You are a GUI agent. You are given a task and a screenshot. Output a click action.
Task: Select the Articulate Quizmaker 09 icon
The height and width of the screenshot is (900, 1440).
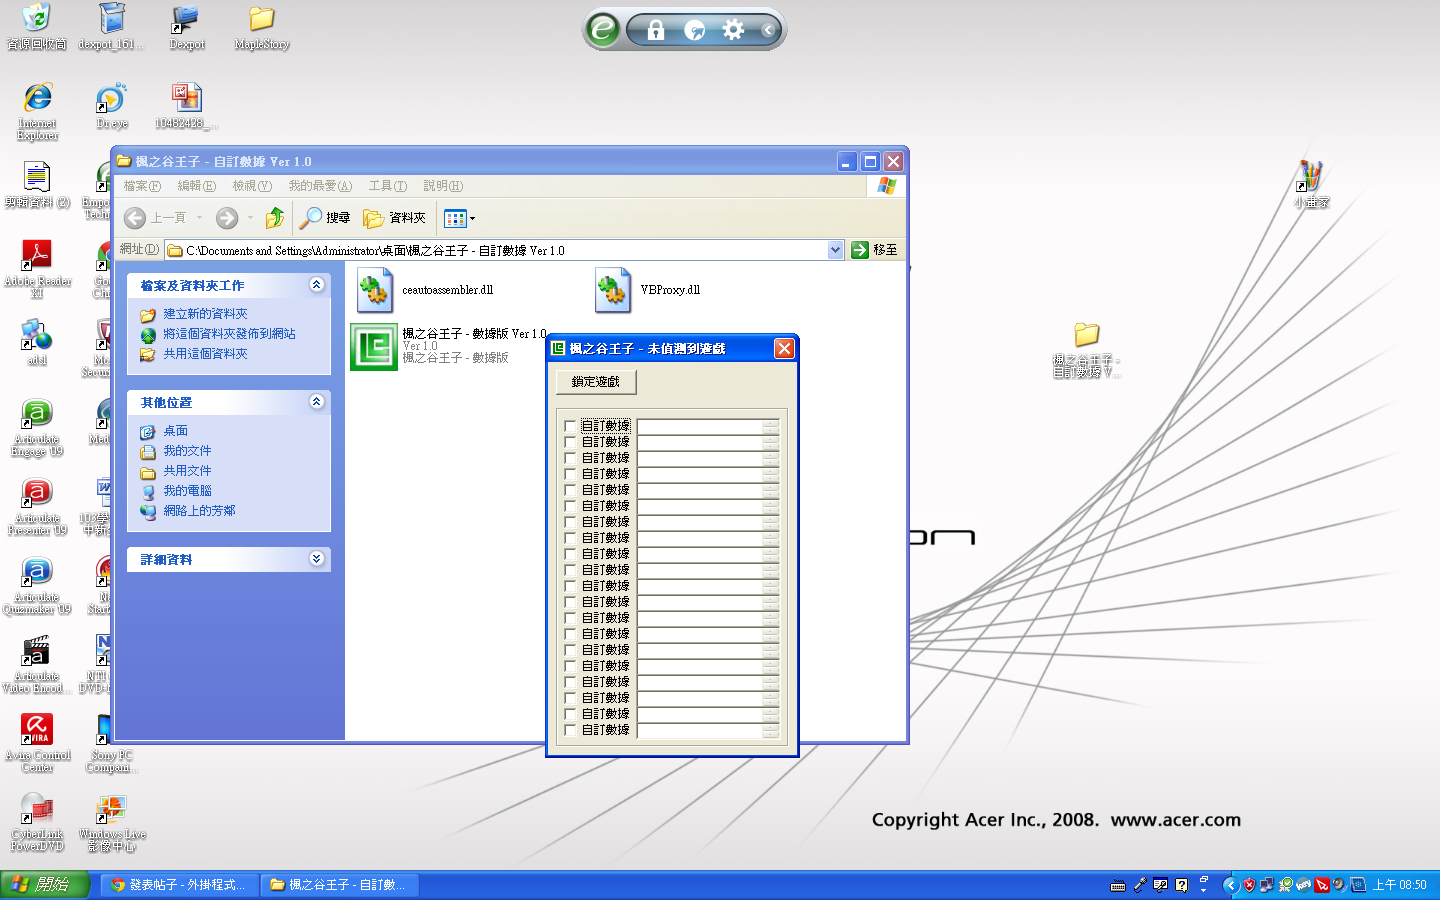click(x=37, y=585)
